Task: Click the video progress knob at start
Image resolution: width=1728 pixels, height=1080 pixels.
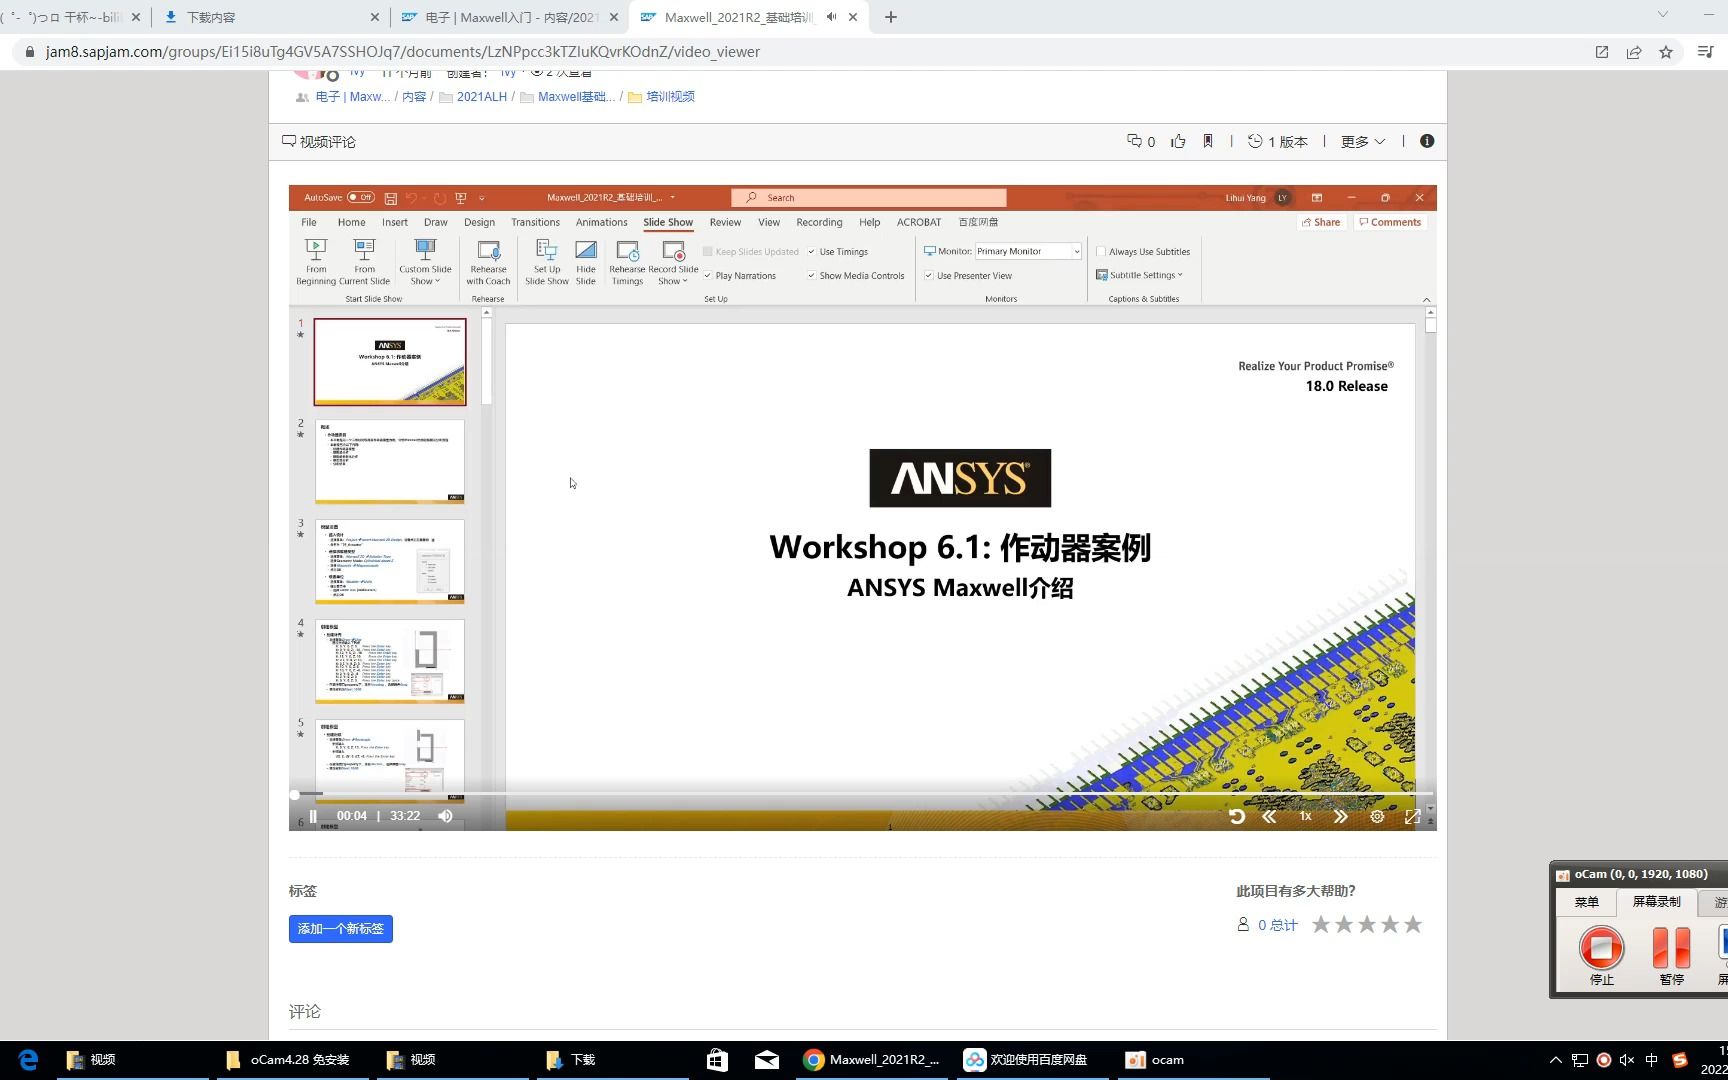Action: click(x=295, y=794)
